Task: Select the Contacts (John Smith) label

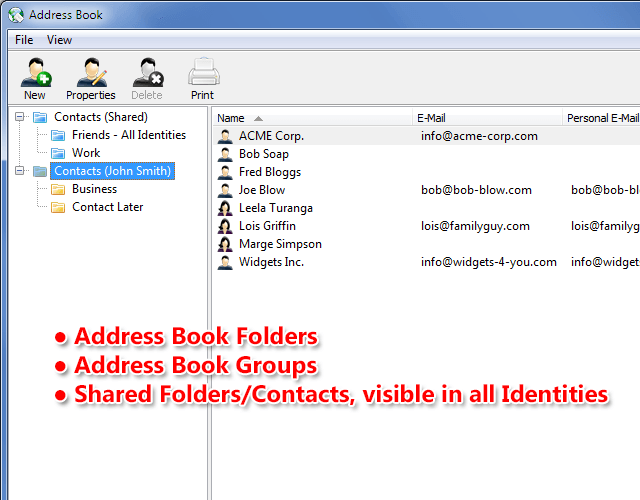Action: [113, 171]
